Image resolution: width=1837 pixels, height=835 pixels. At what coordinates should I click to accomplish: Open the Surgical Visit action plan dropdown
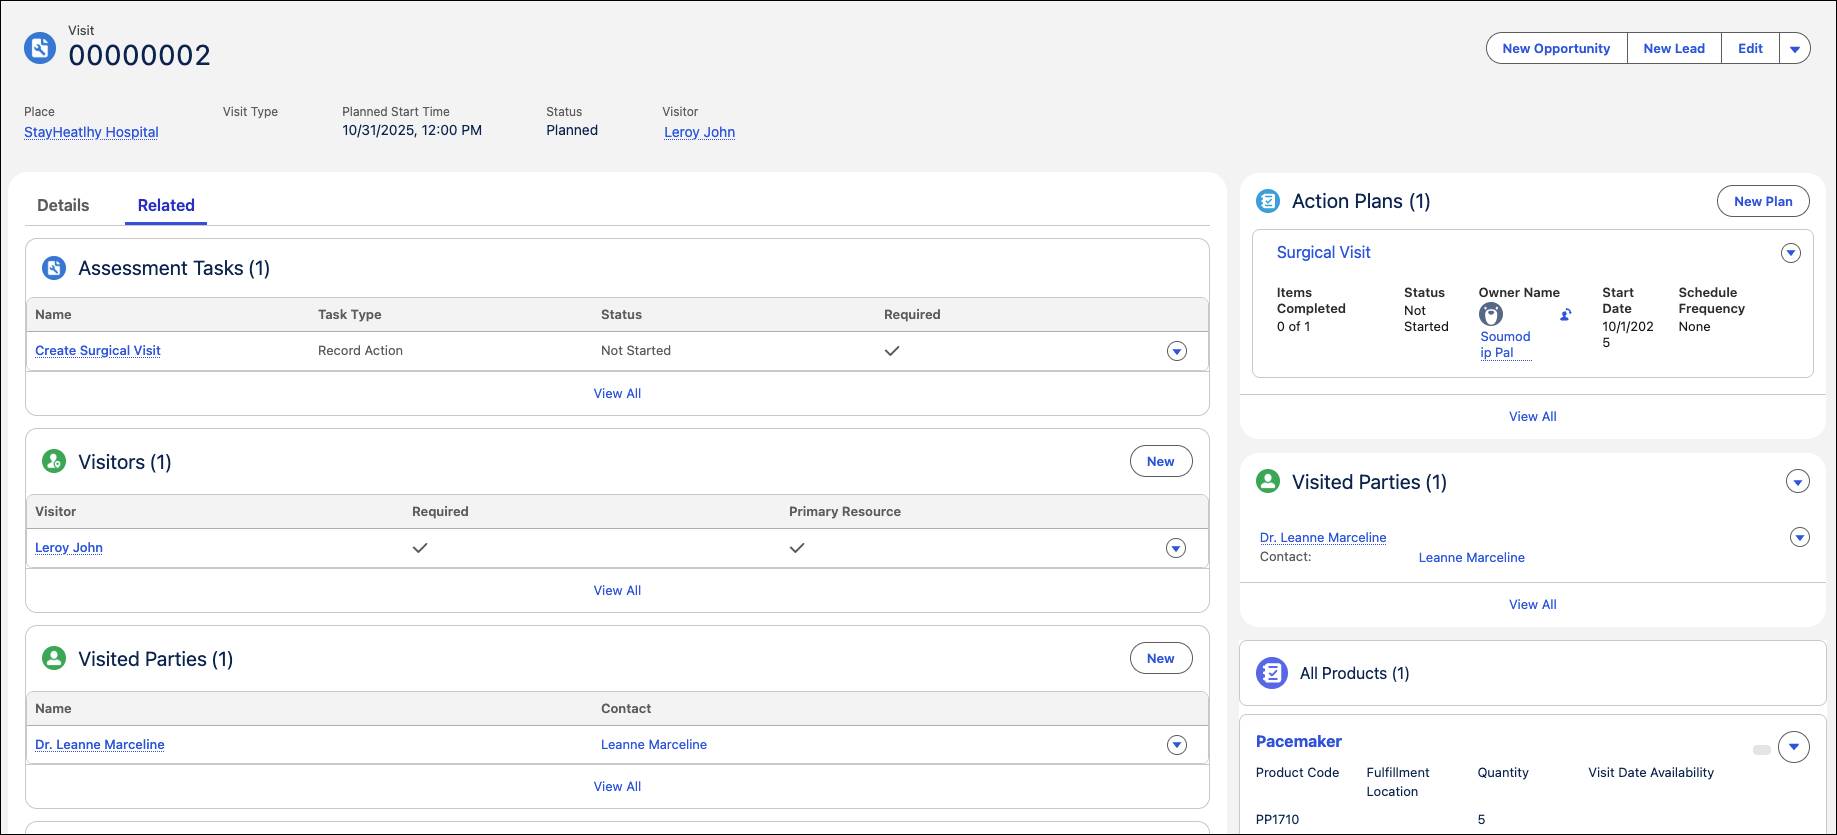pyautogui.click(x=1791, y=253)
